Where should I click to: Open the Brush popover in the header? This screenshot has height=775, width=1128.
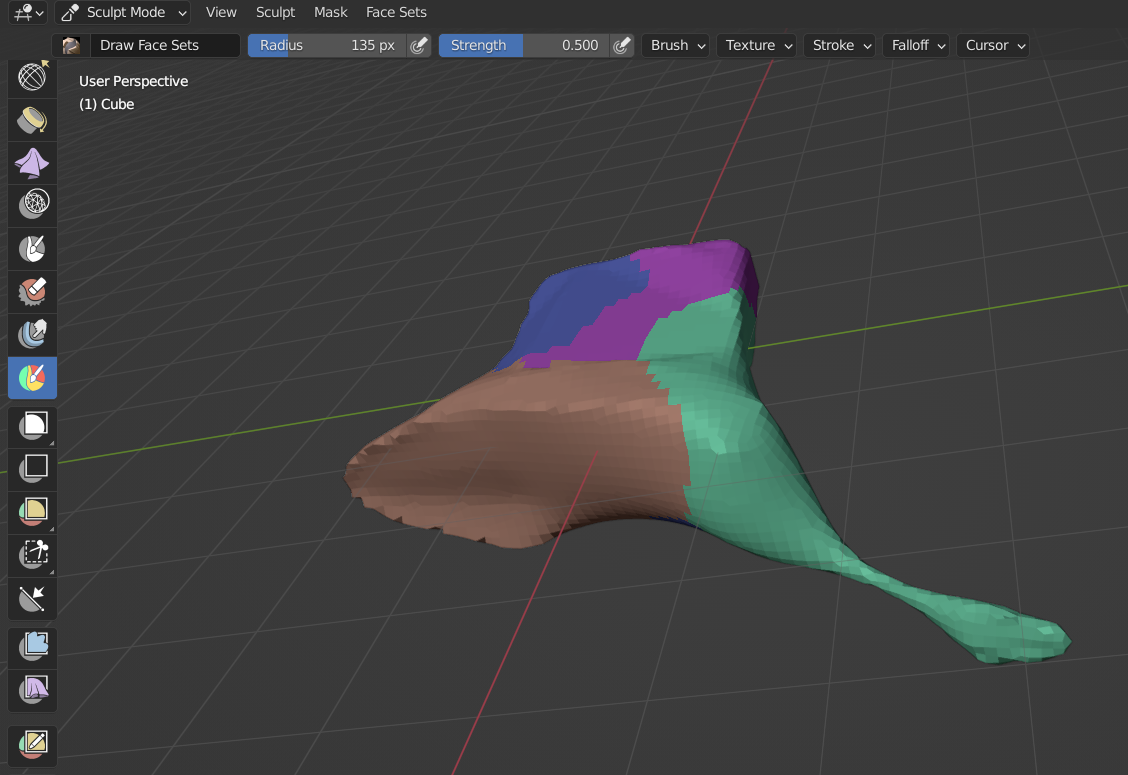tap(676, 45)
